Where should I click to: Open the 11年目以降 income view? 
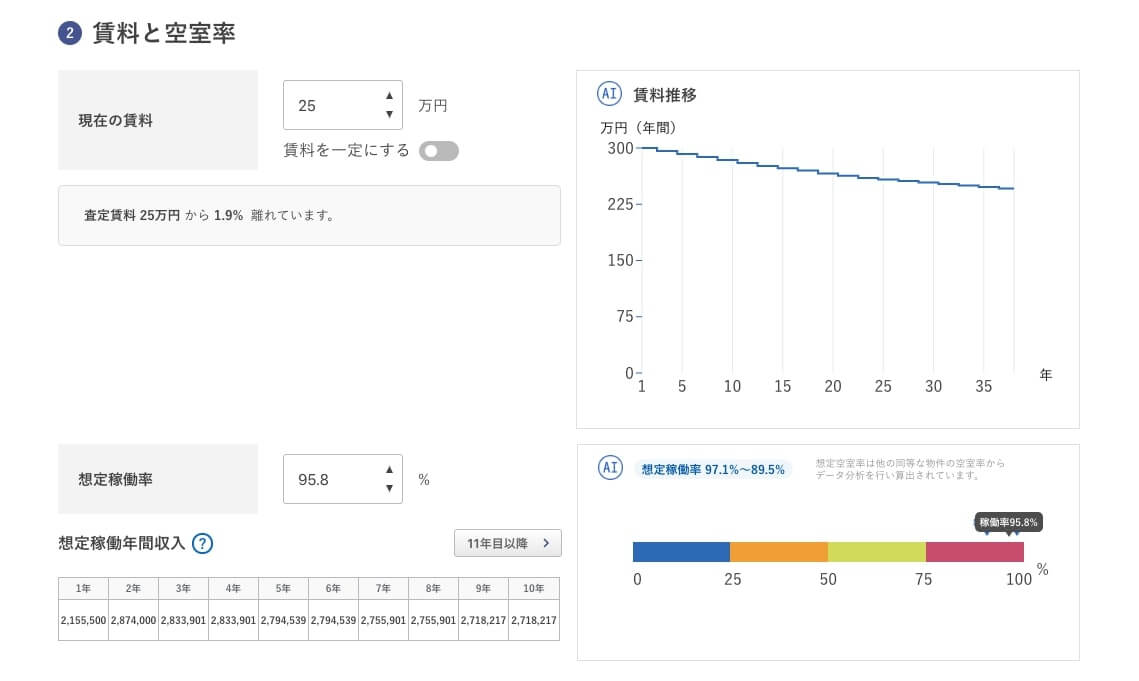point(507,543)
